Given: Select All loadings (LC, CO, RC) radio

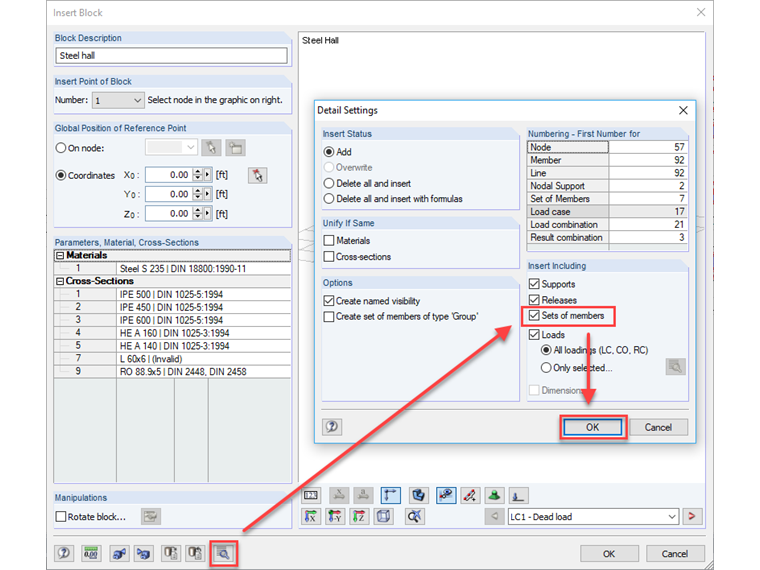Looking at the screenshot, I should (x=546, y=350).
